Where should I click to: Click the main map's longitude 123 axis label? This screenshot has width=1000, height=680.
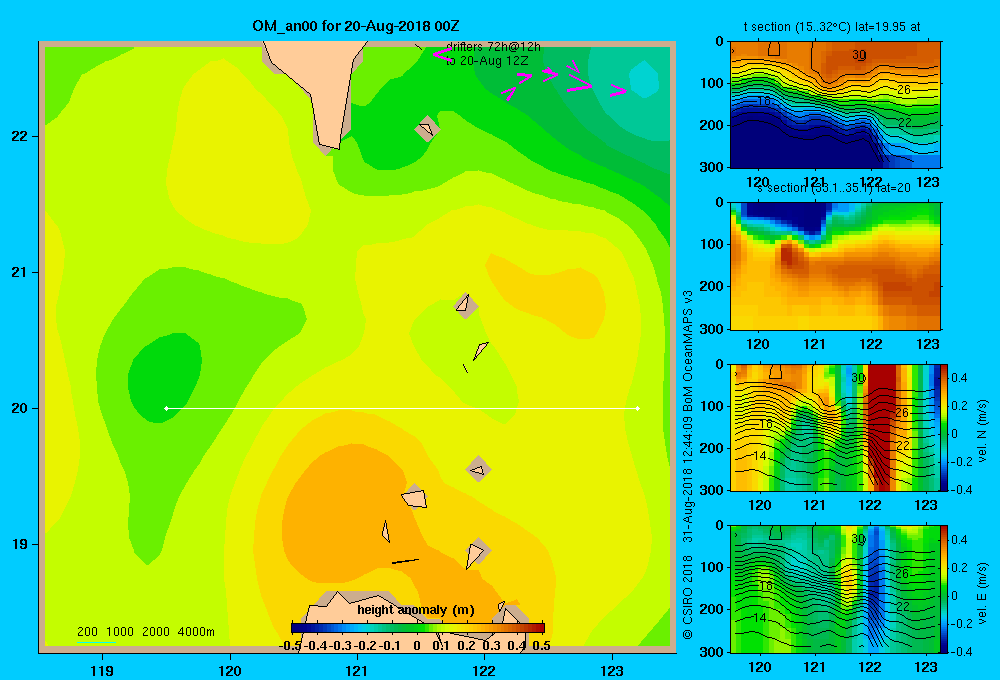[x=612, y=670]
